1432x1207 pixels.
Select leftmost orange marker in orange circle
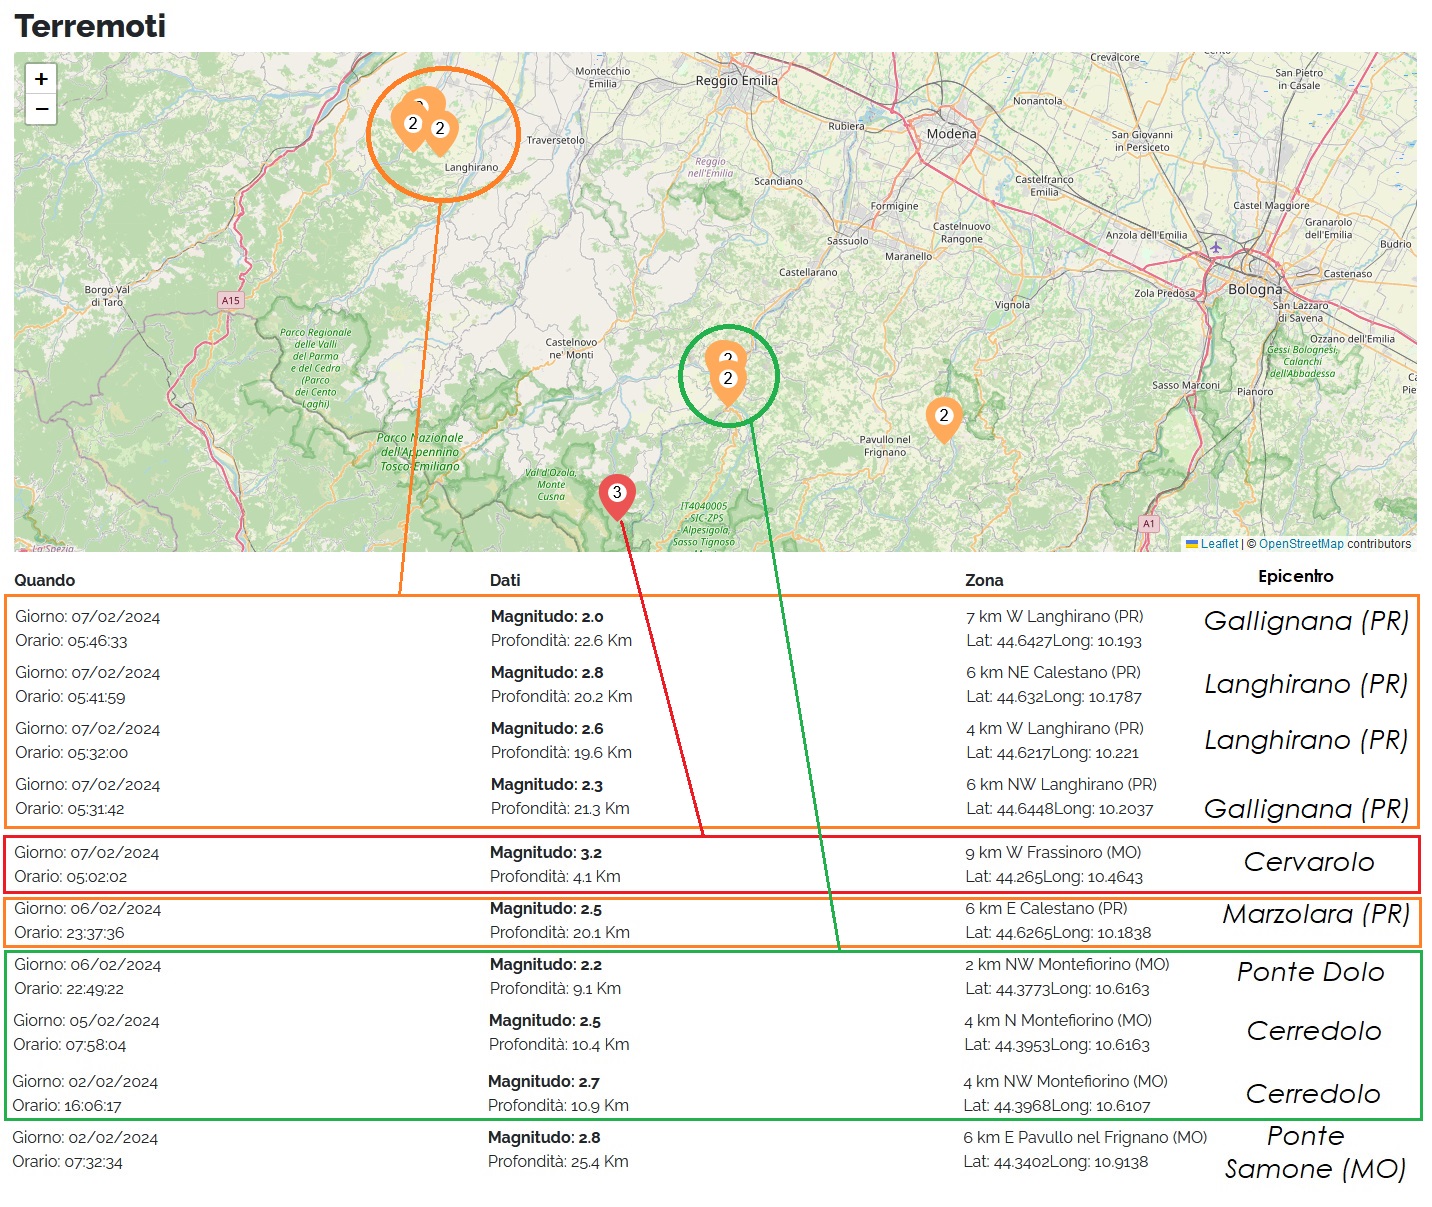point(412,126)
